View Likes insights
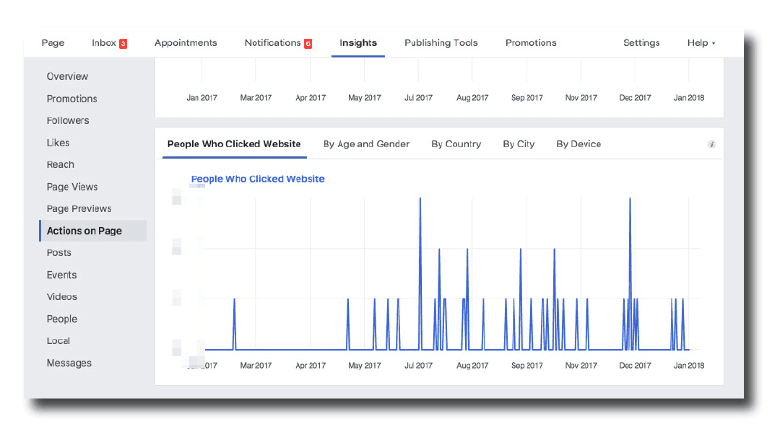Screen dimensions: 770x435 pos(58,143)
